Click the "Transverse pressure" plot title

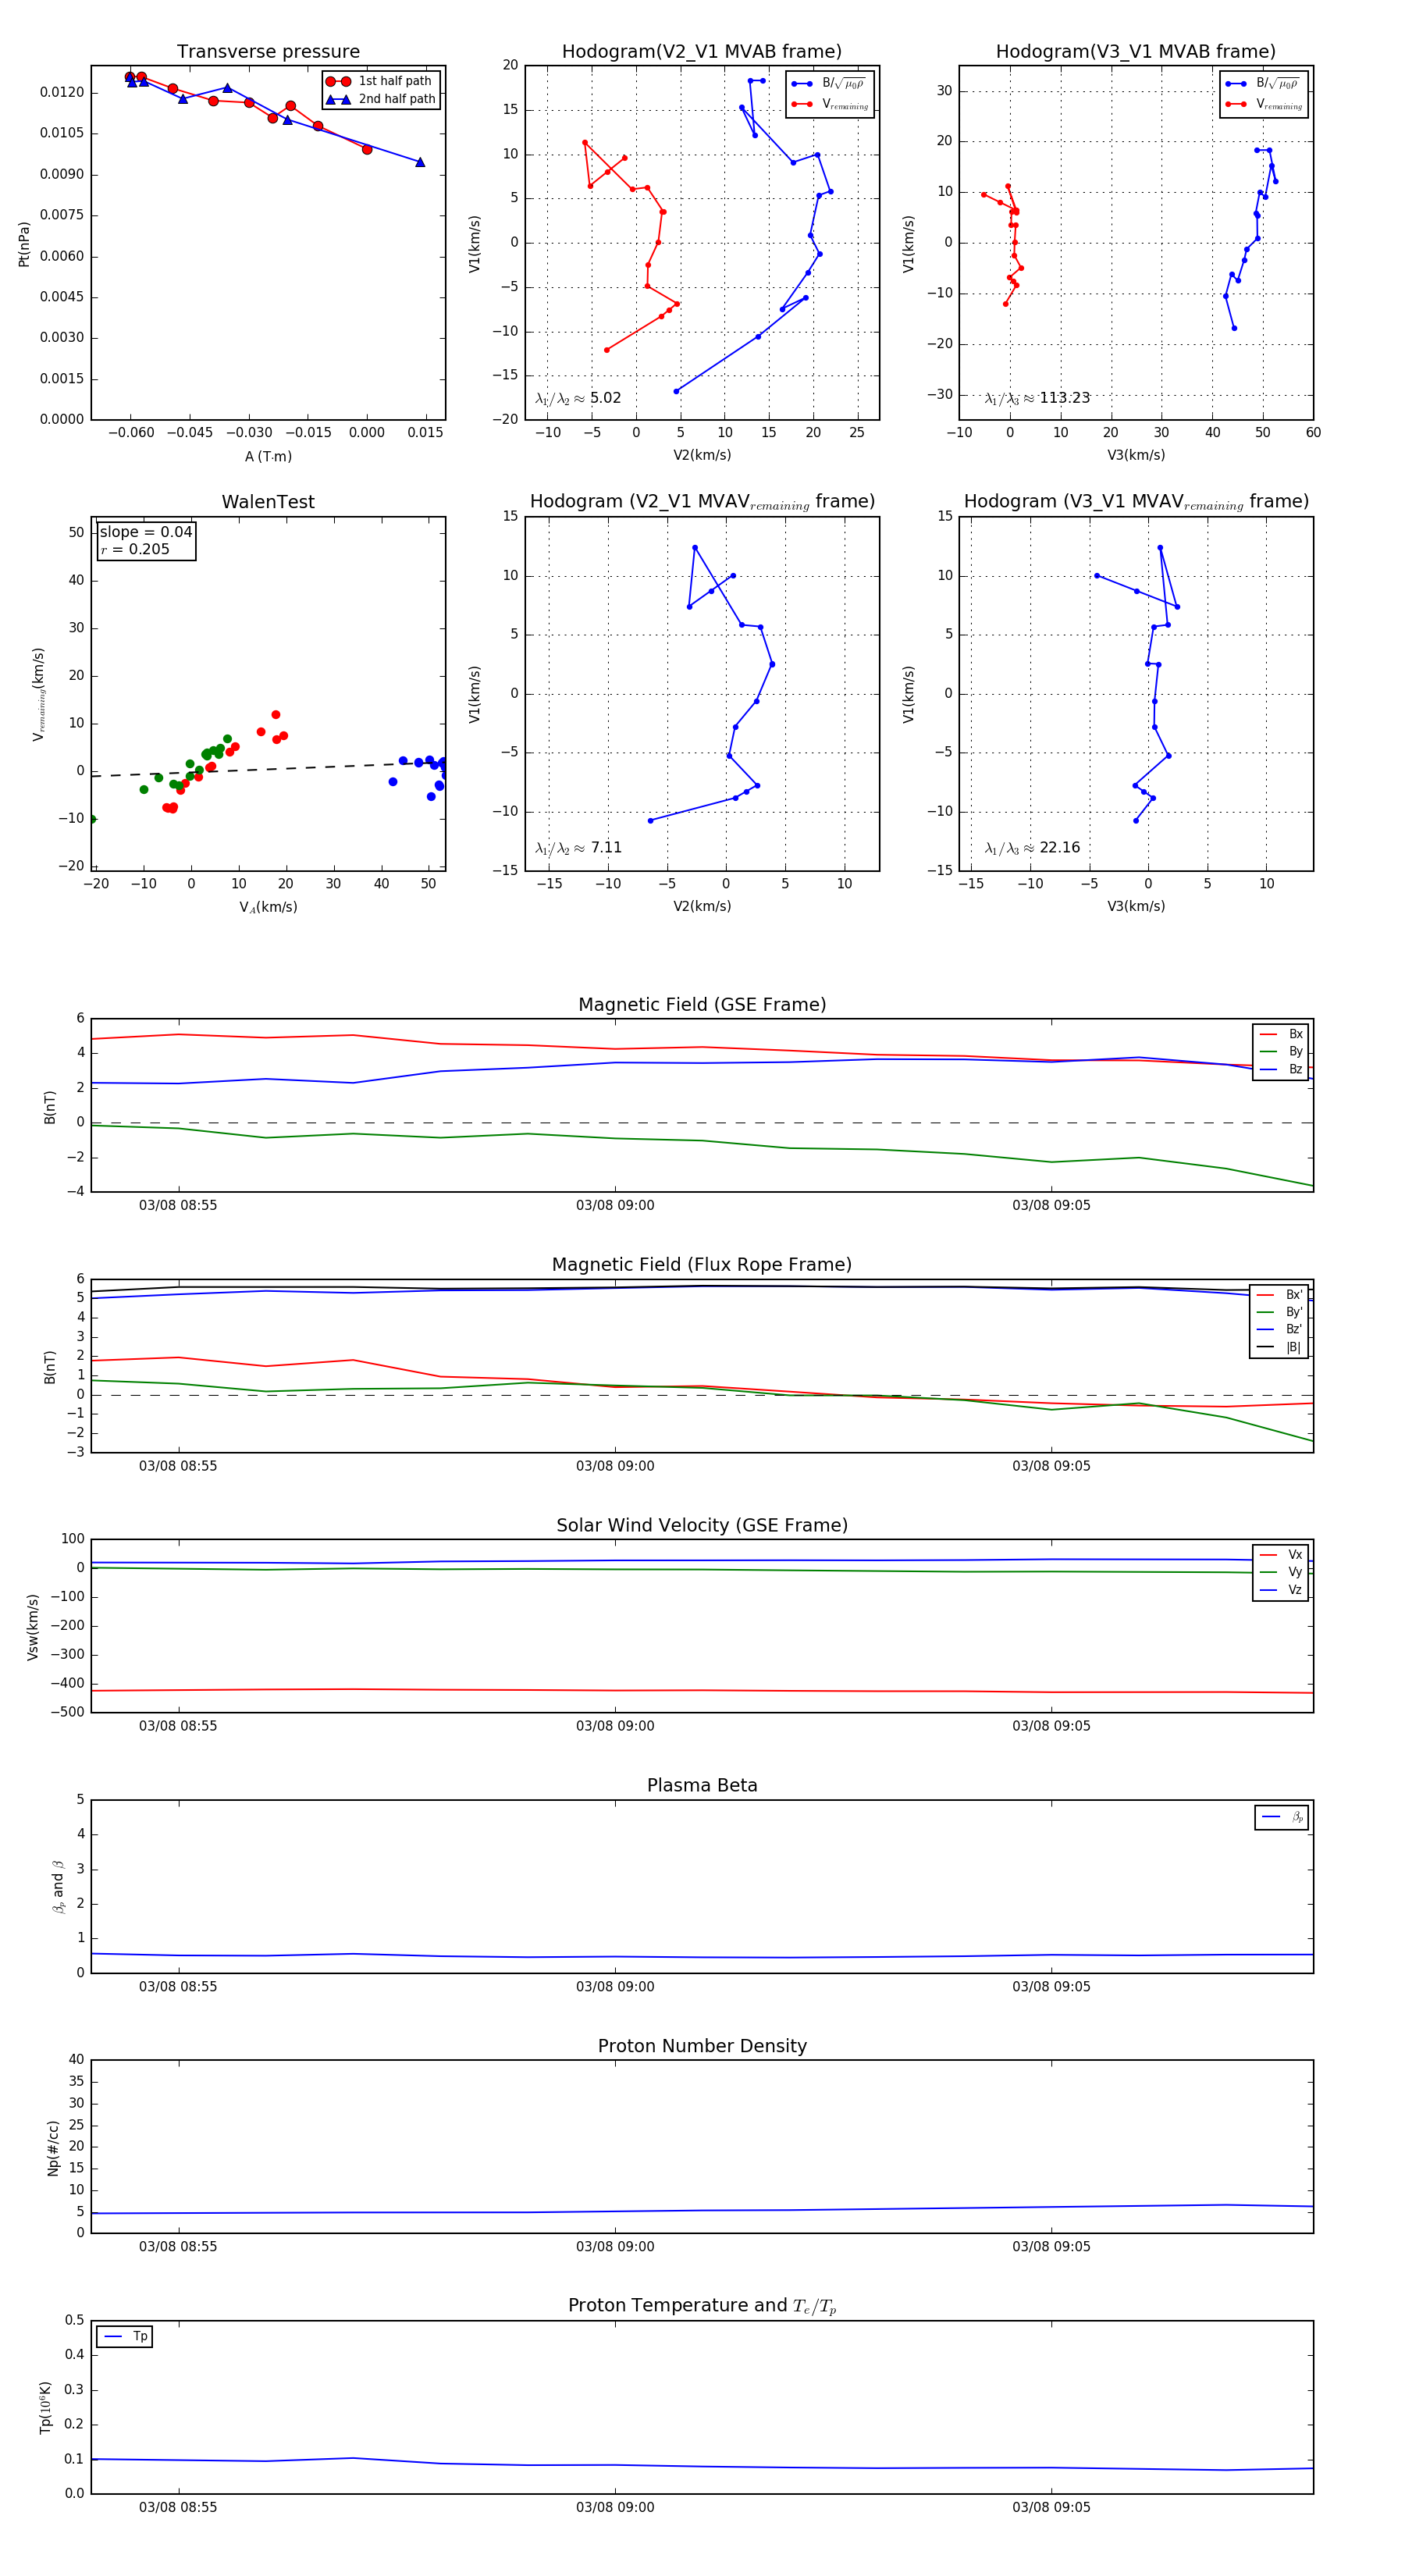tap(268, 52)
